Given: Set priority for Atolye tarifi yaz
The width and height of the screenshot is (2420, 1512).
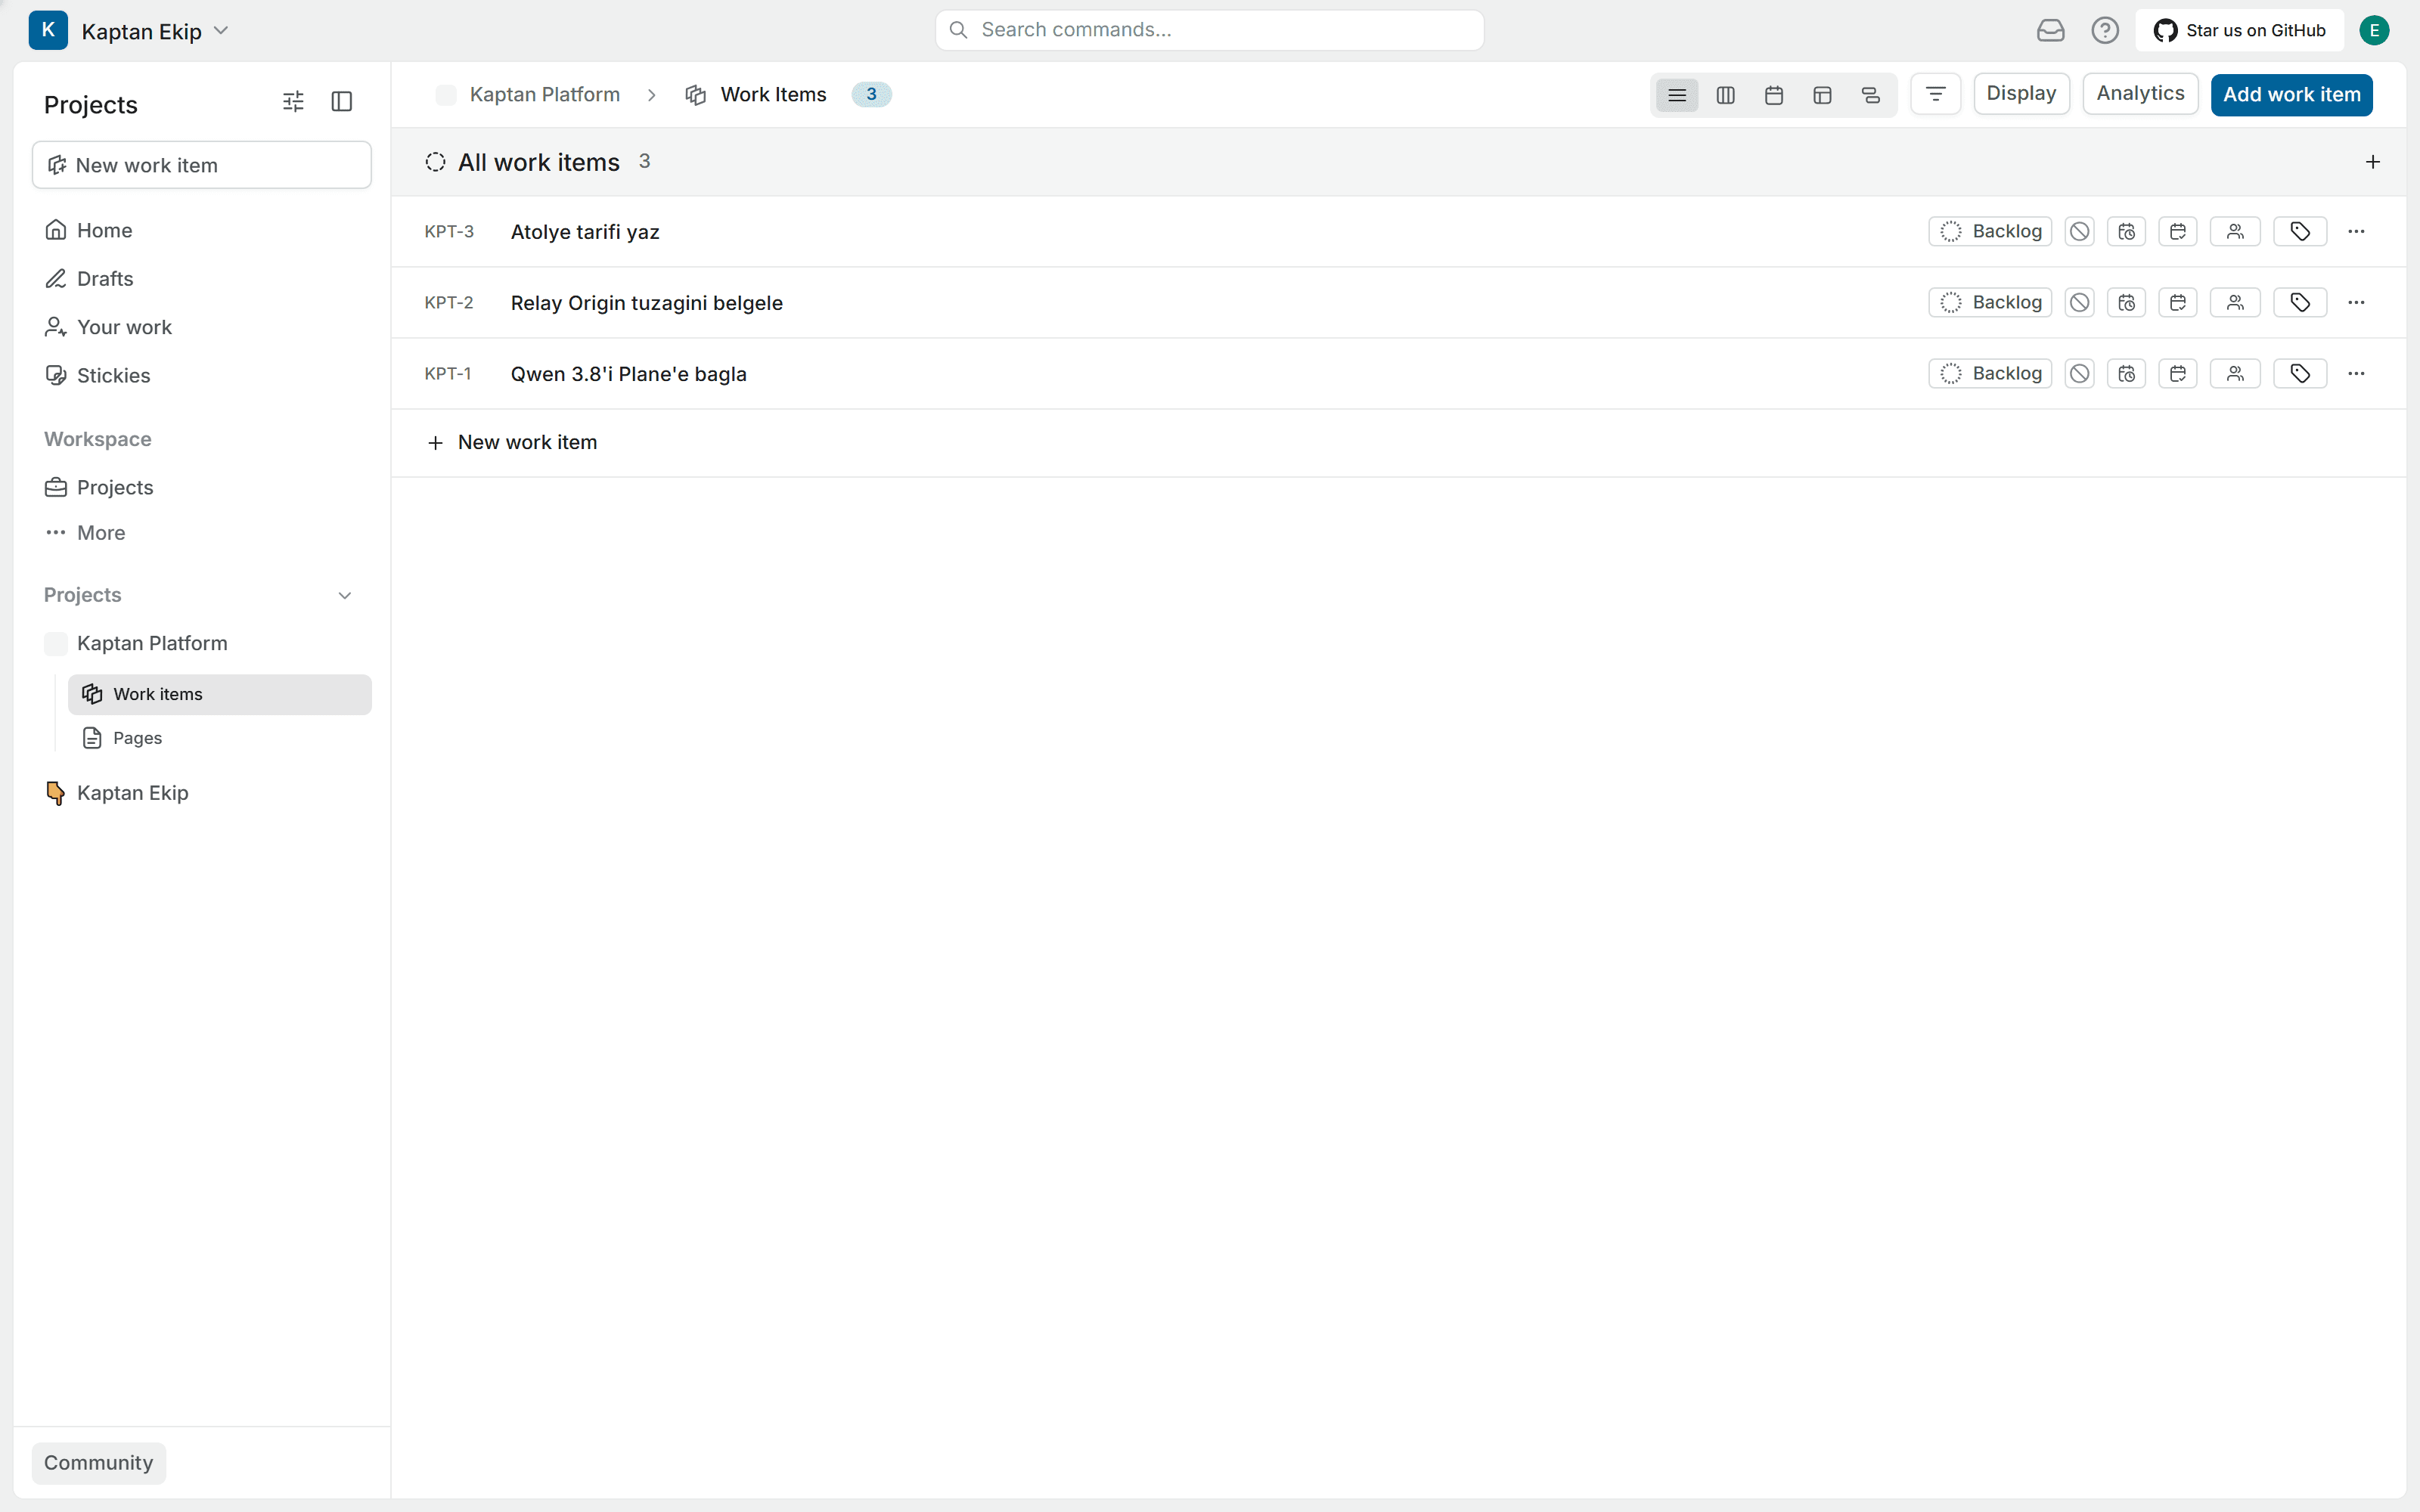Looking at the screenshot, I should coord(2079,231).
